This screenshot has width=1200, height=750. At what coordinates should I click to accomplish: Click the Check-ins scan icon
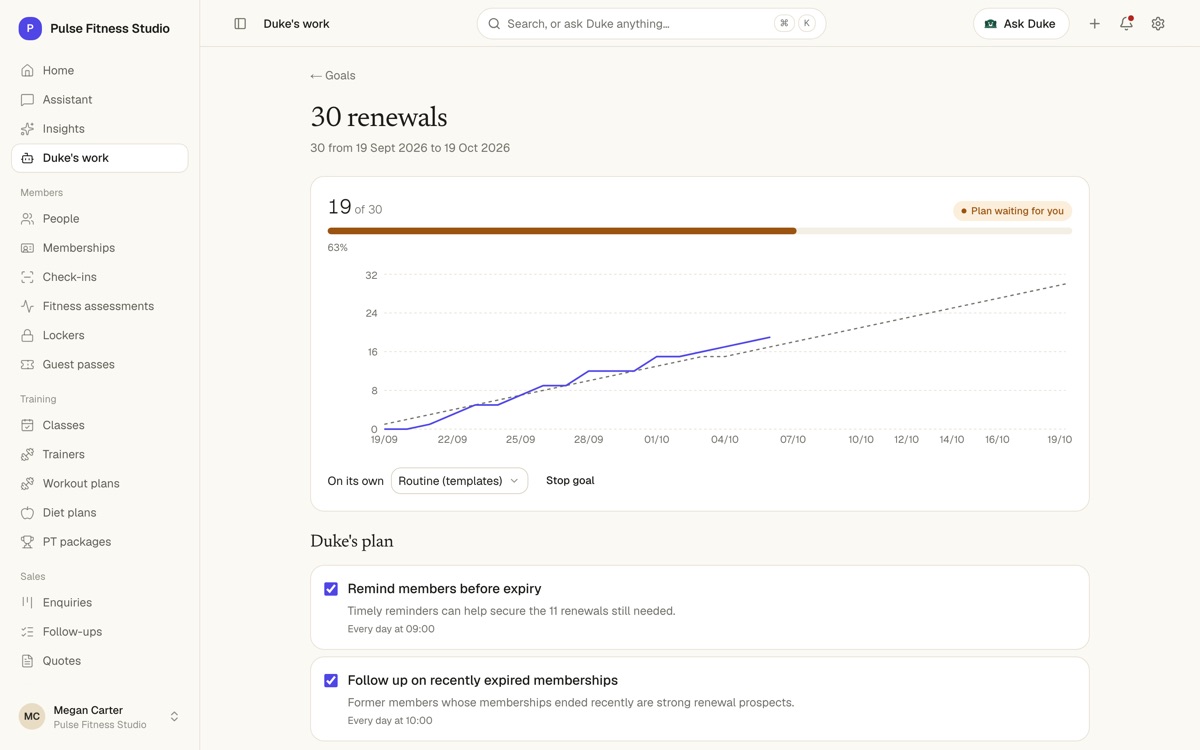pyautogui.click(x=27, y=277)
